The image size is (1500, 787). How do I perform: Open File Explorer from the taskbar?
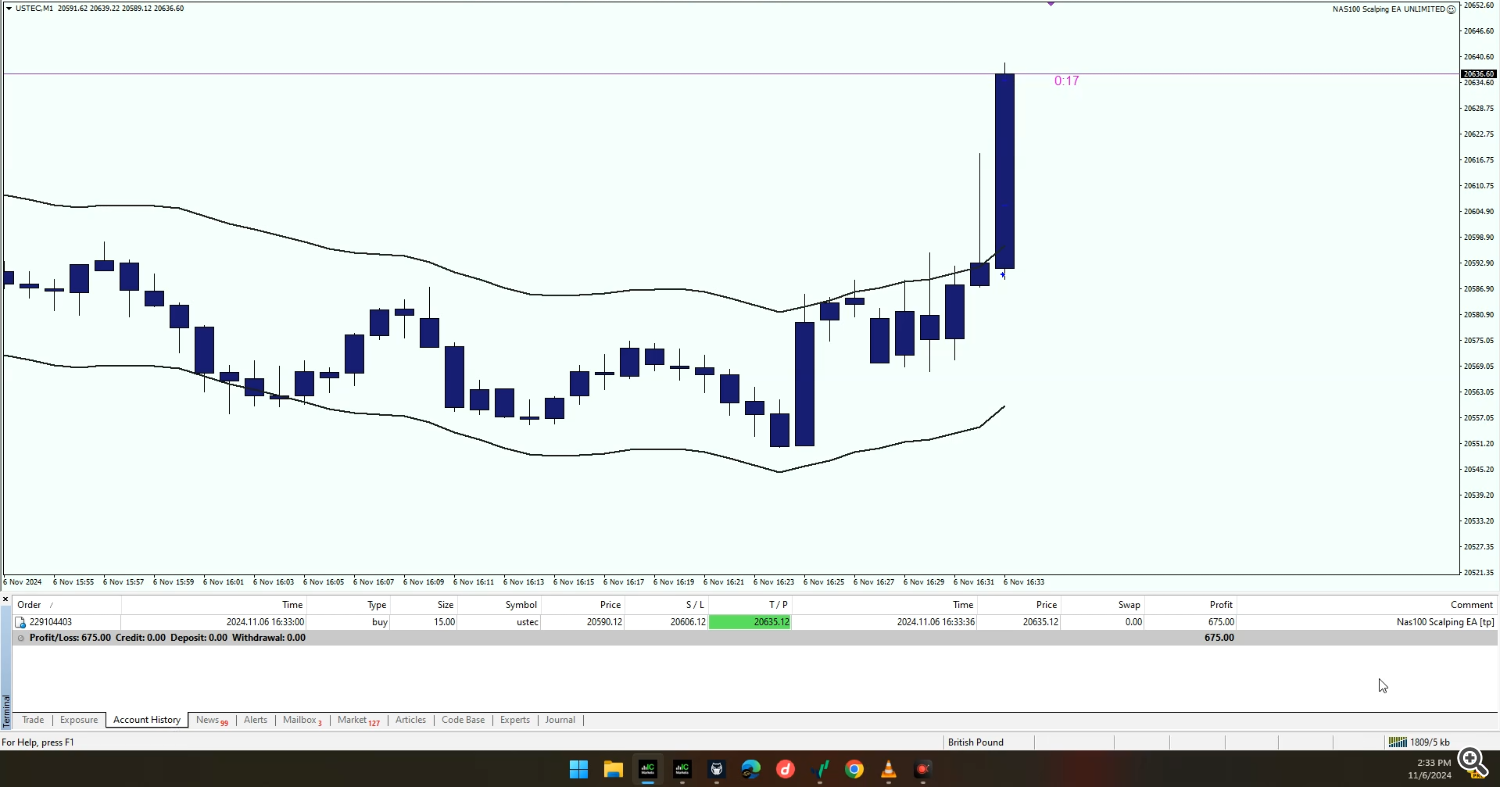point(613,769)
